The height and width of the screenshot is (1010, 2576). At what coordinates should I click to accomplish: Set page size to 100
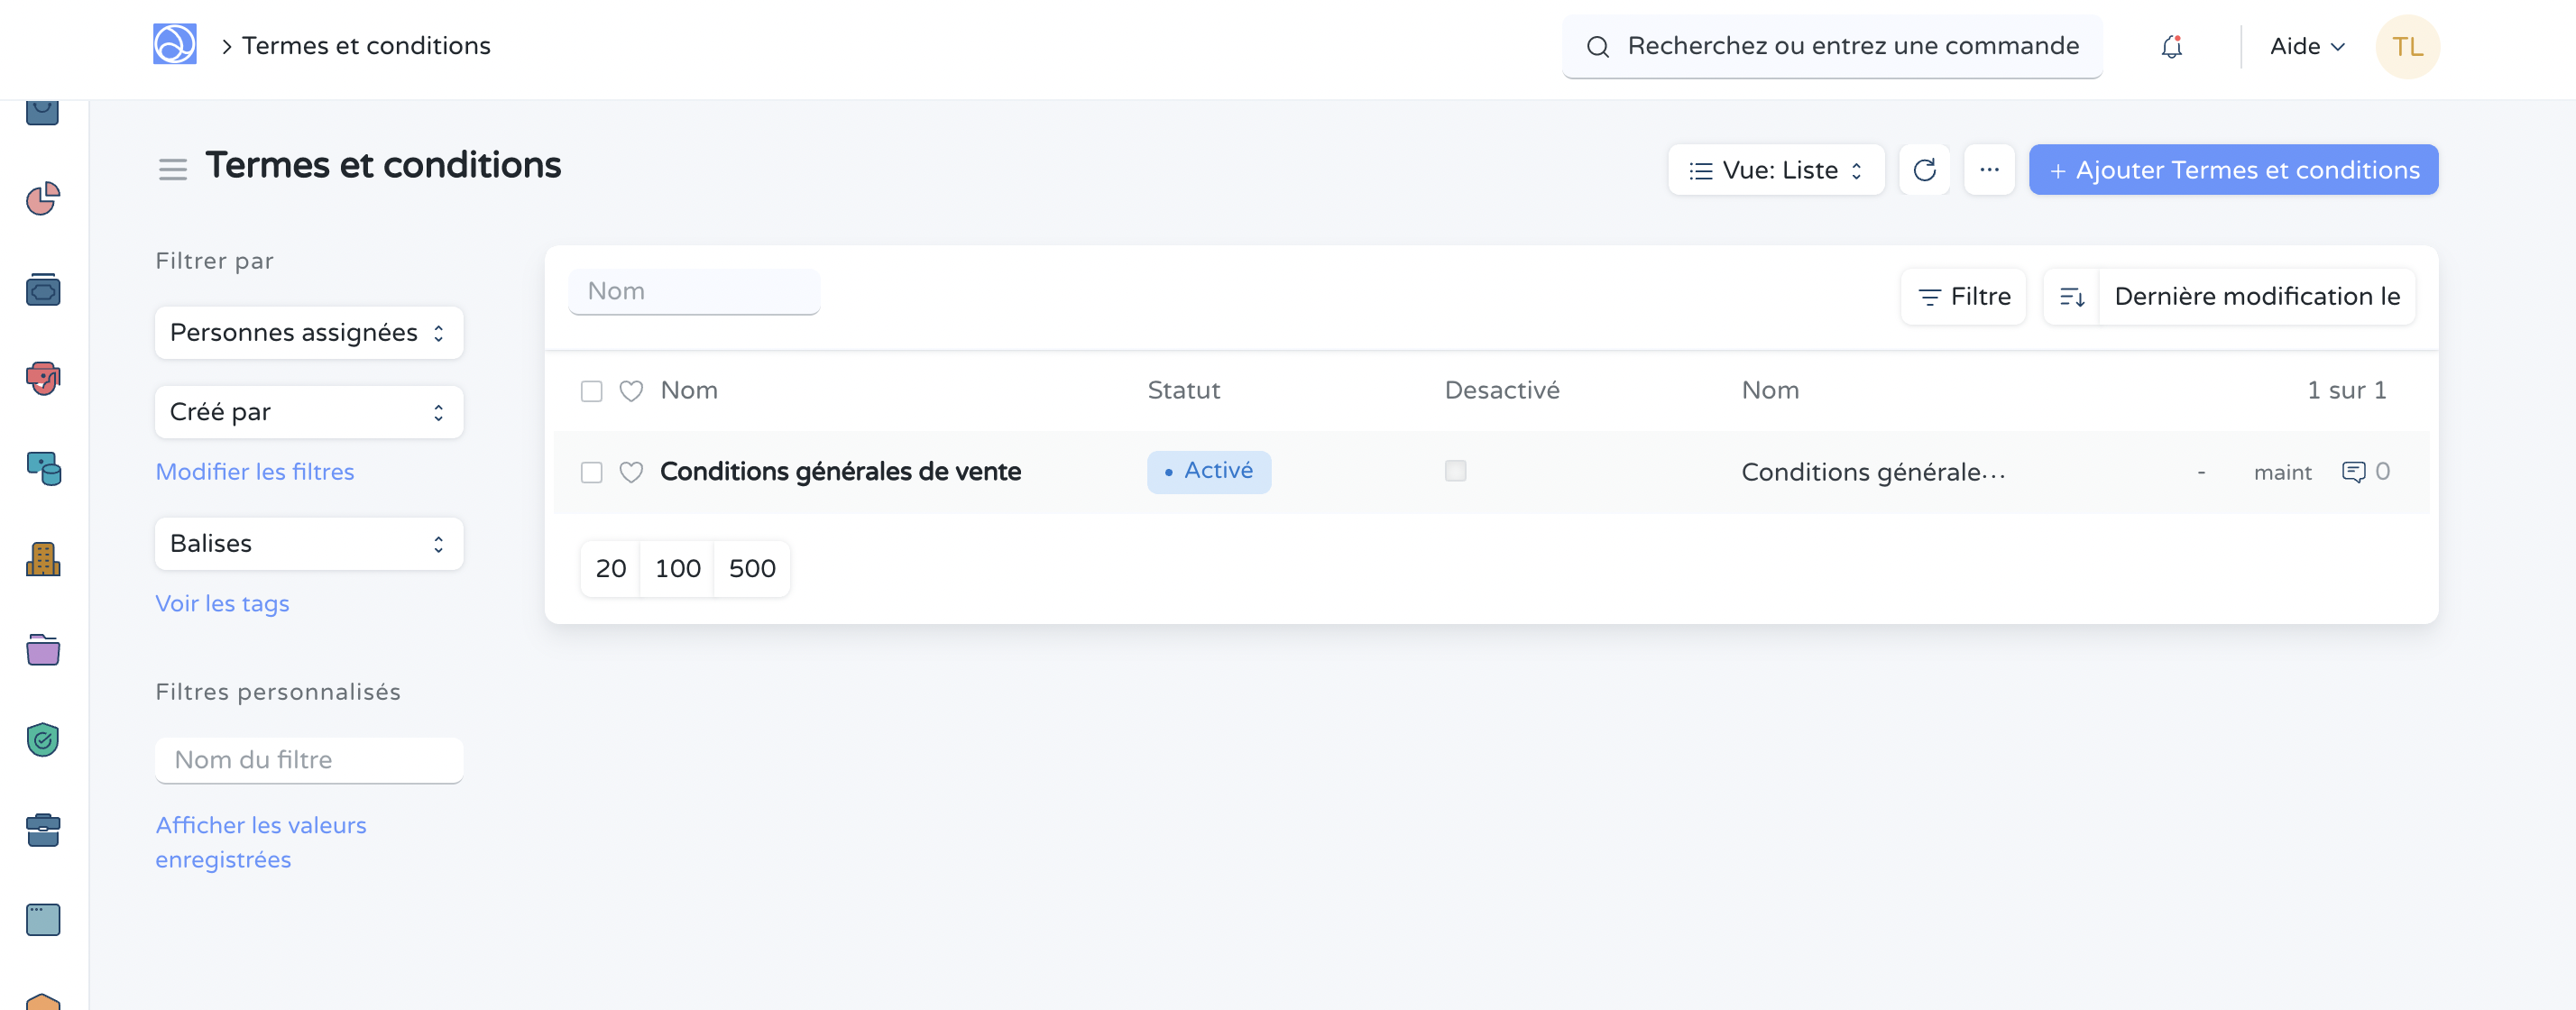677,568
